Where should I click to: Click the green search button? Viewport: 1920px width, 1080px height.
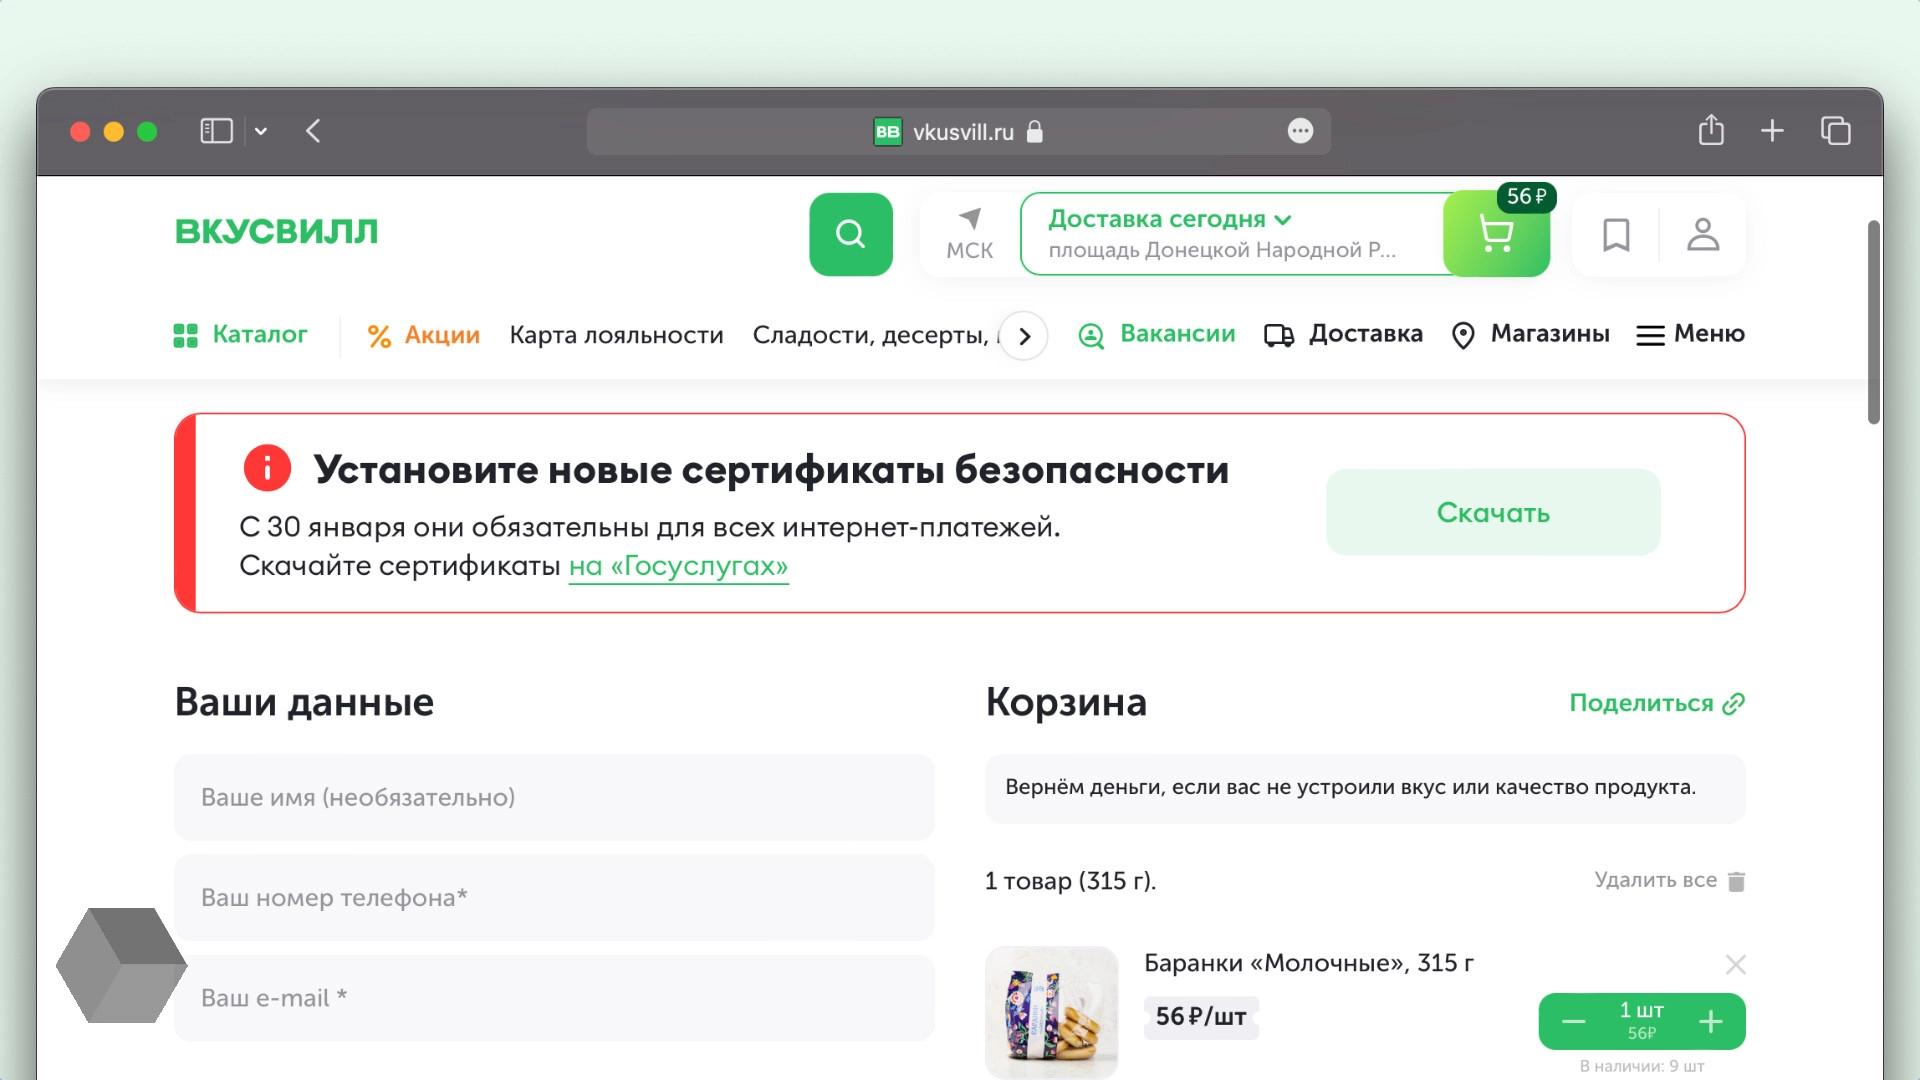(850, 234)
